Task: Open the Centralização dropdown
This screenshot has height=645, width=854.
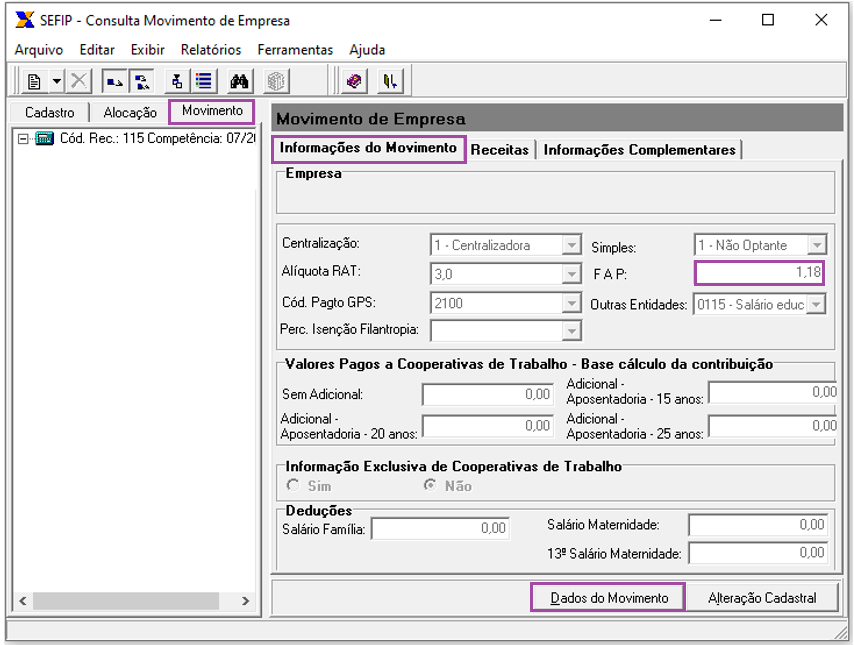Action: tap(571, 245)
